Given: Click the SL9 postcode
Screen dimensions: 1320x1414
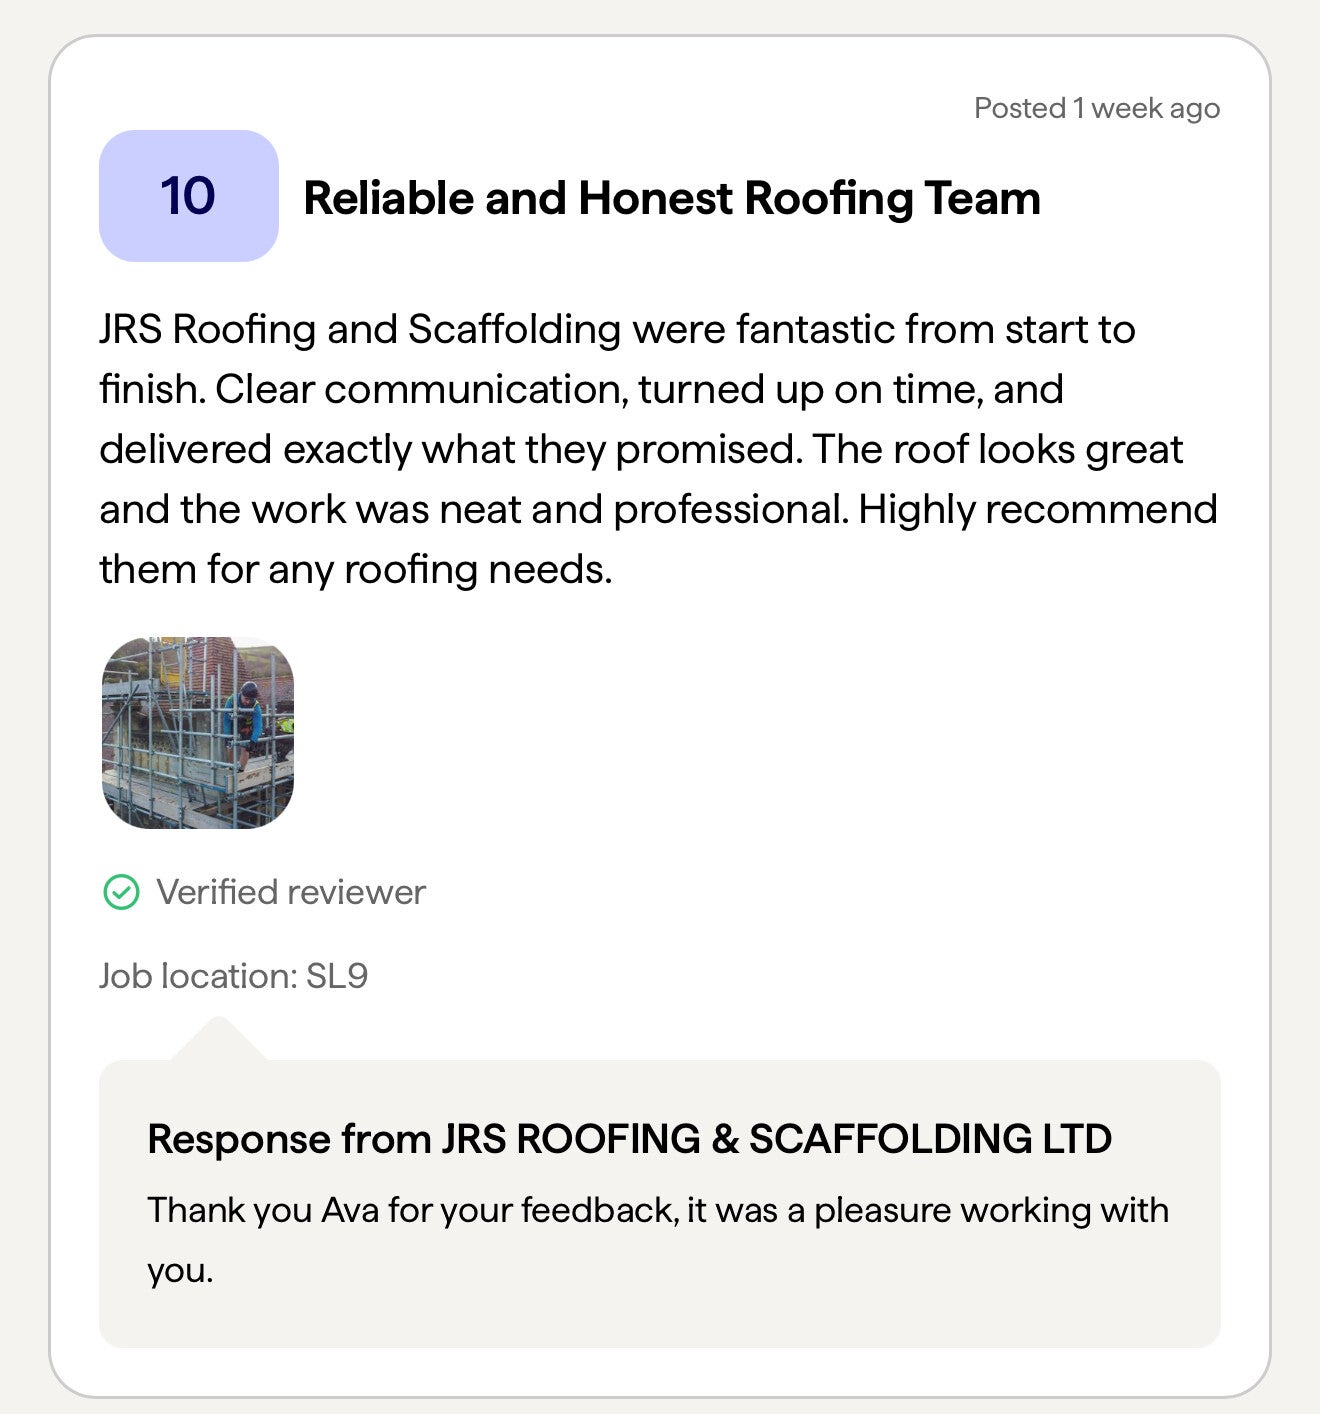Looking at the screenshot, I should 337,976.
